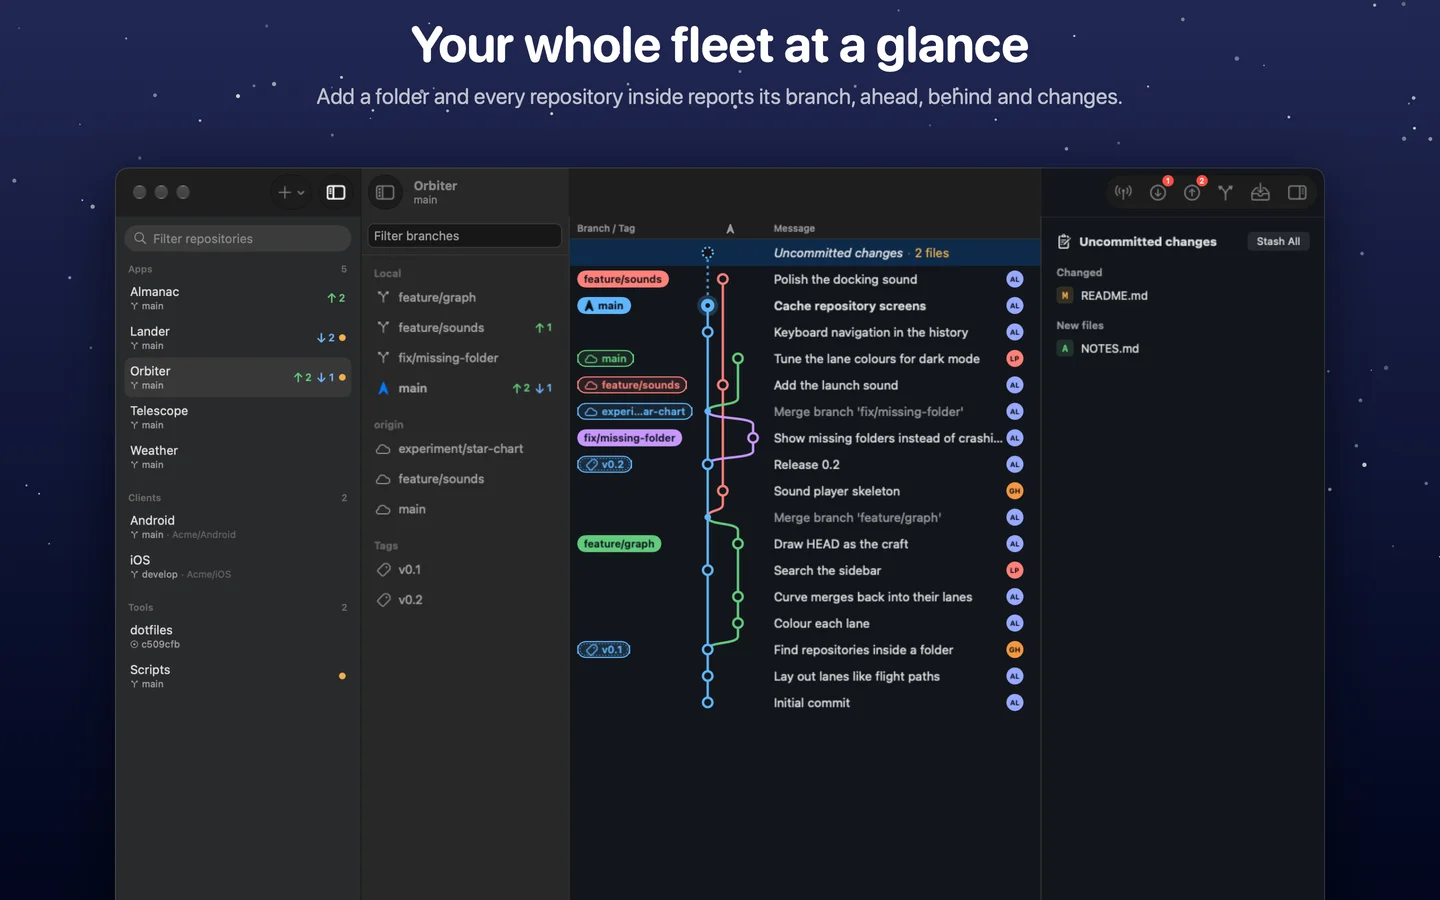Open the Telescope repository
The image size is (1440, 900).
click(238, 417)
